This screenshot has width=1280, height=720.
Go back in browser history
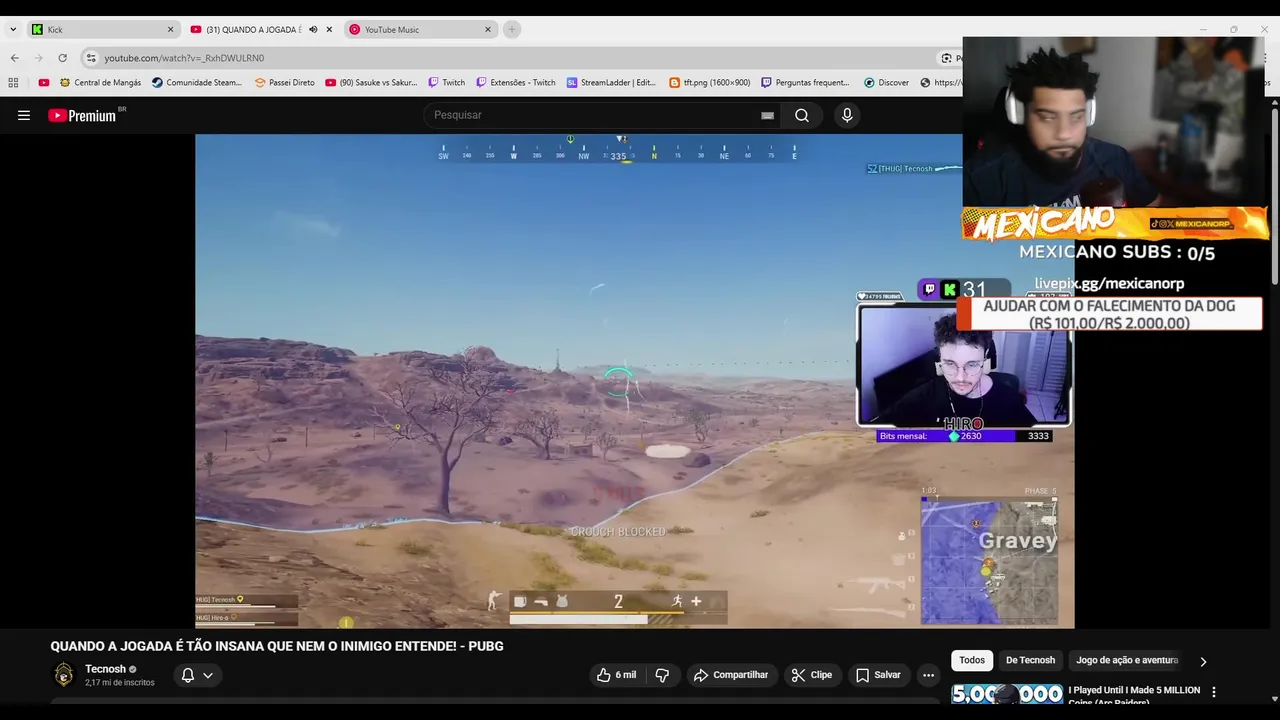point(14,58)
